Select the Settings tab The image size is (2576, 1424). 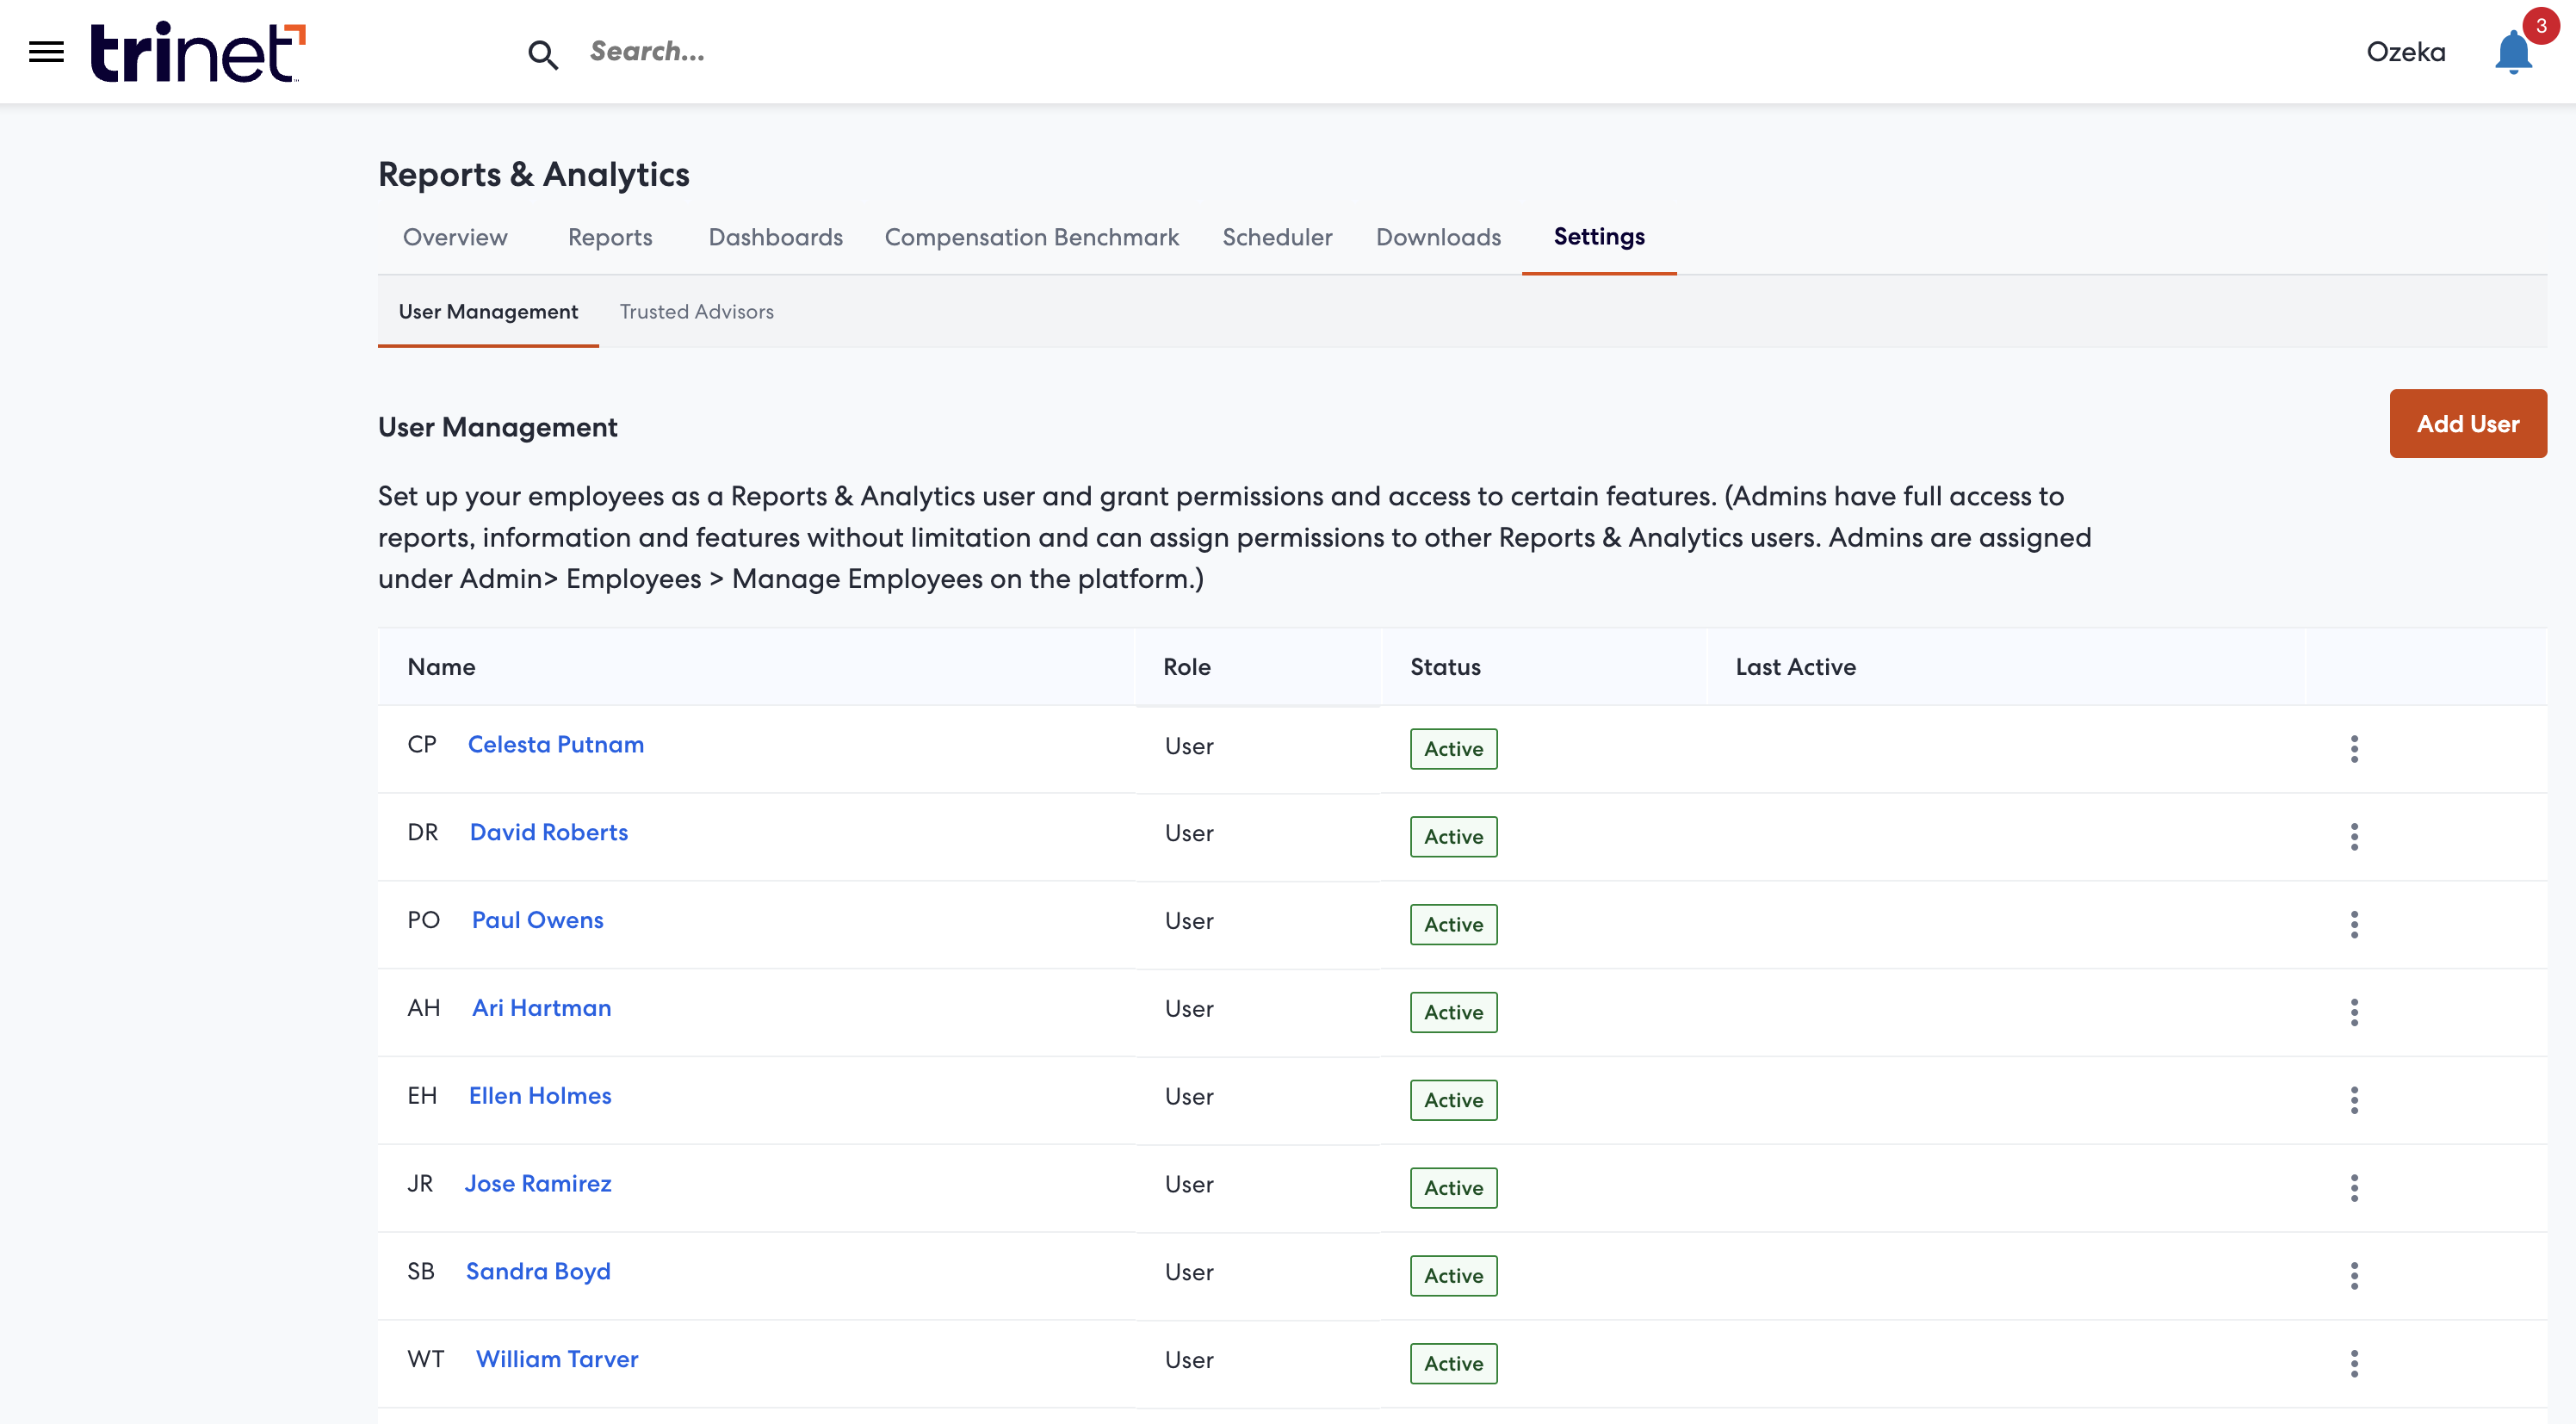[1599, 237]
